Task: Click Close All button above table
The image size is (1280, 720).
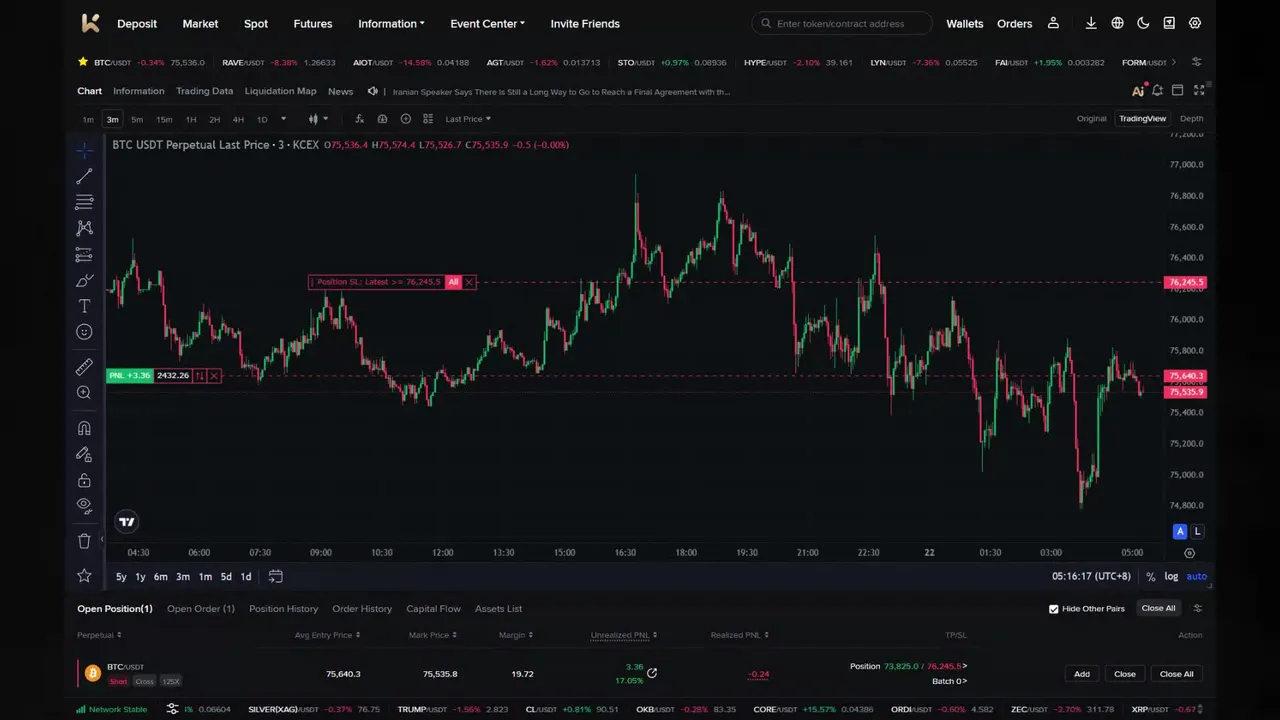Action: pos(1158,608)
